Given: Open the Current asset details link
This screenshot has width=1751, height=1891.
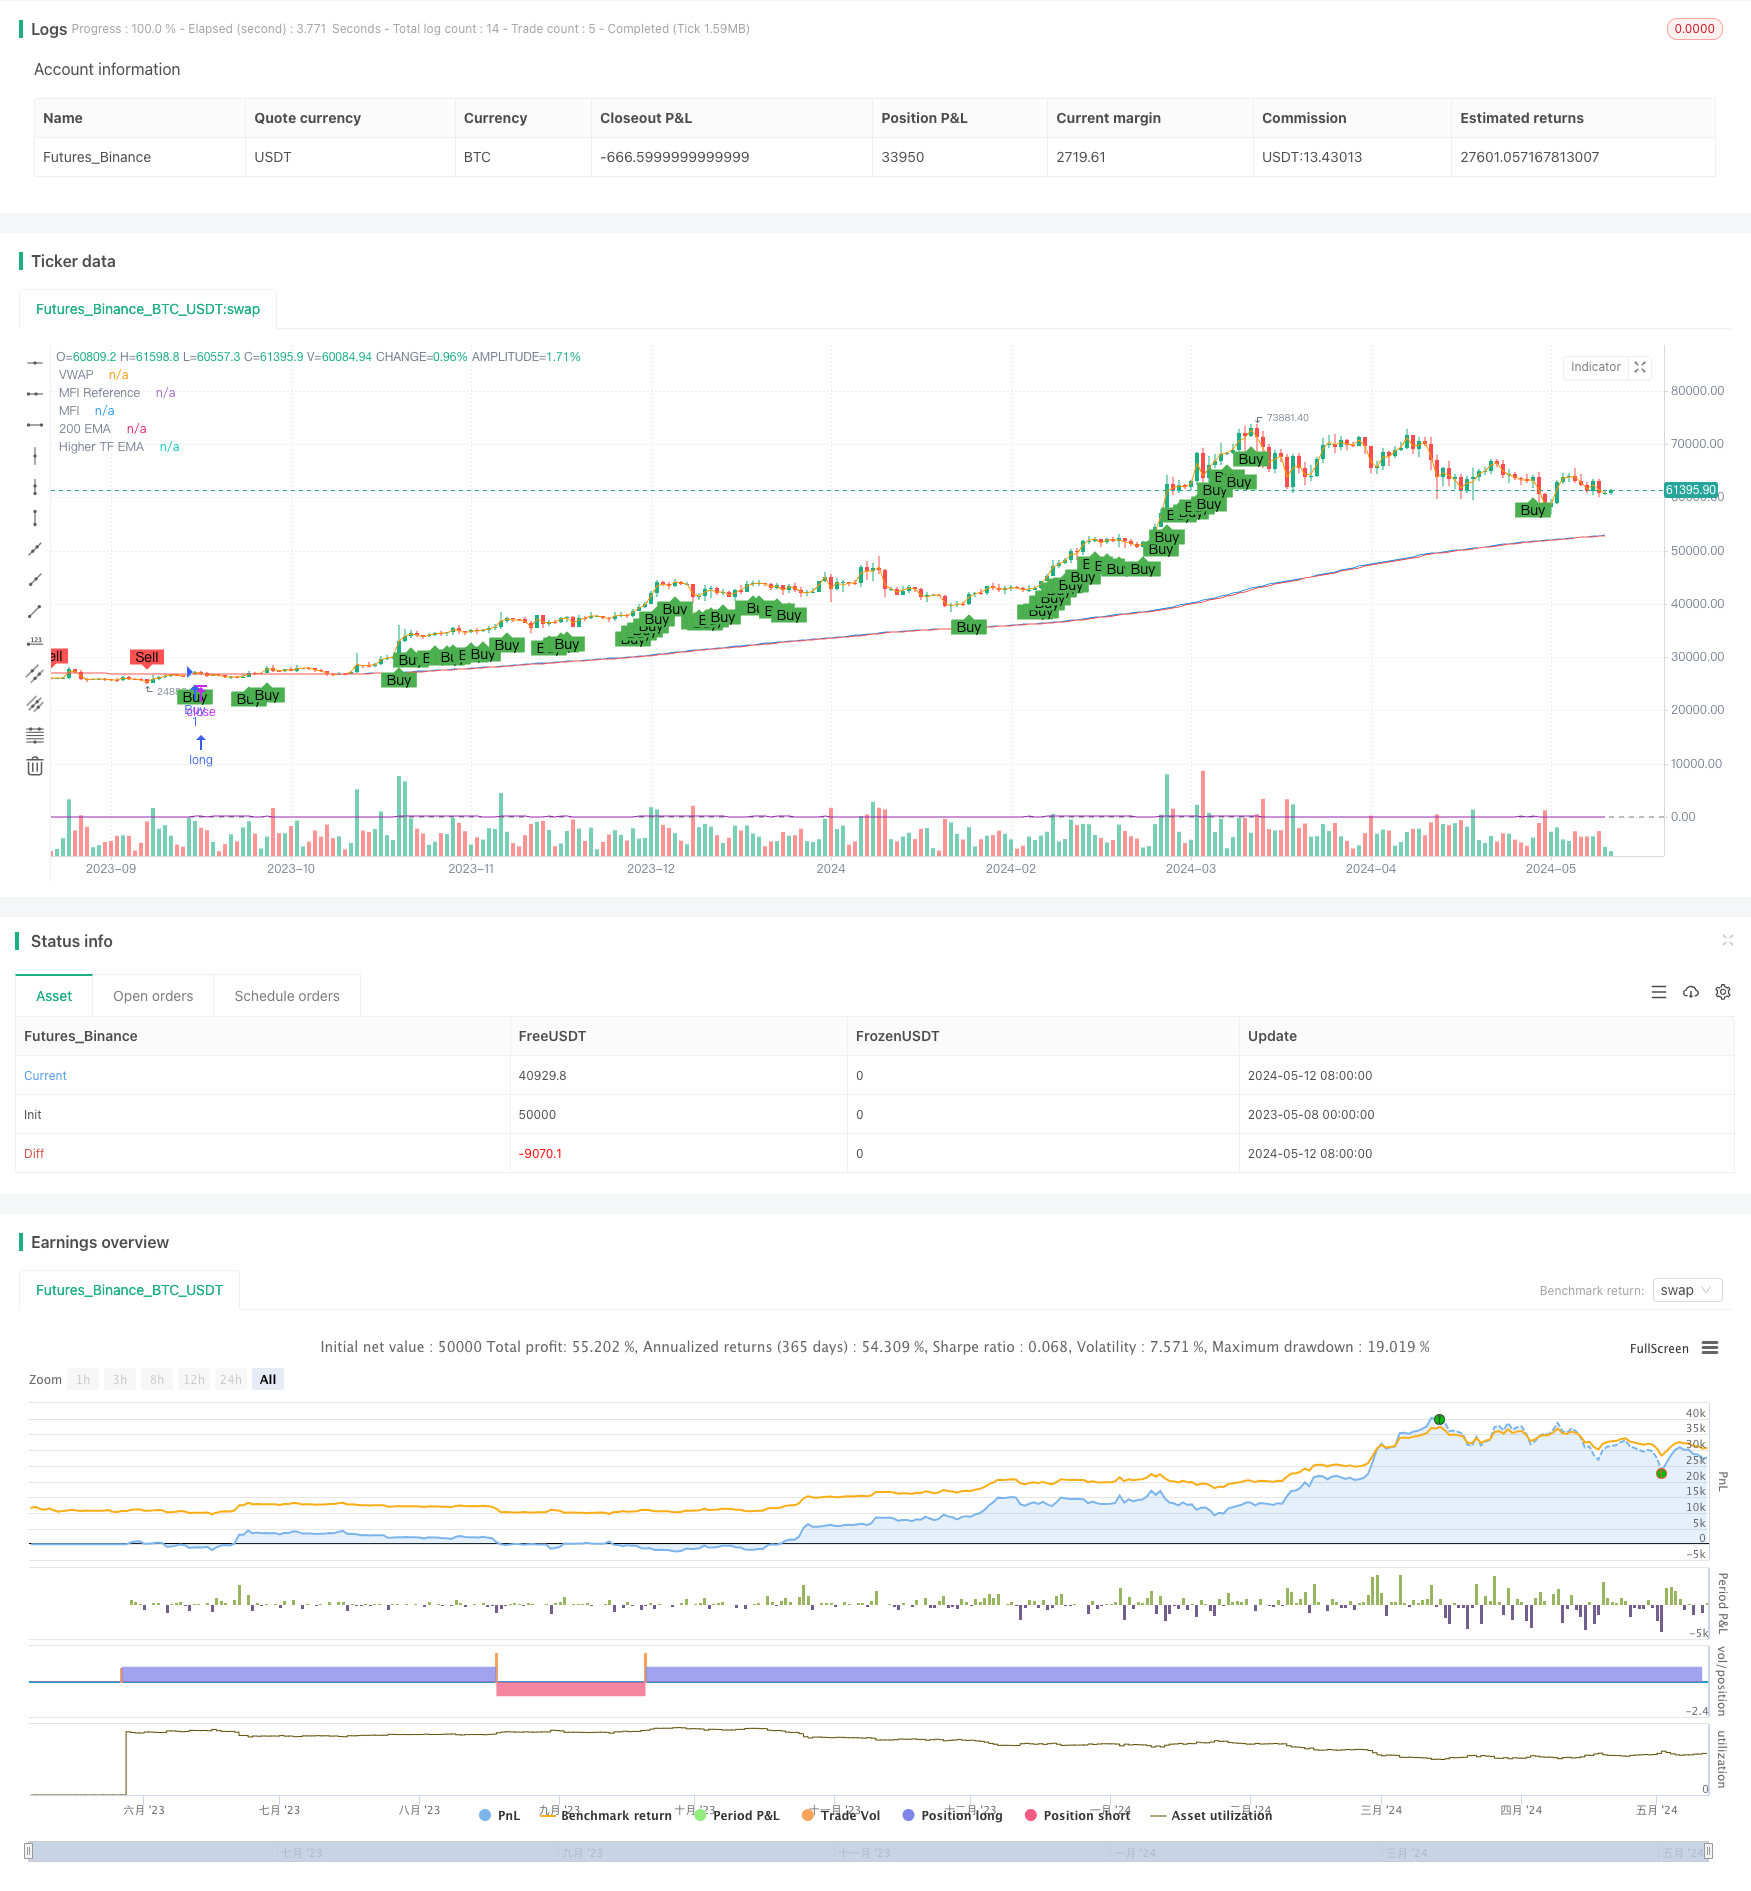Looking at the screenshot, I should (x=45, y=1075).
